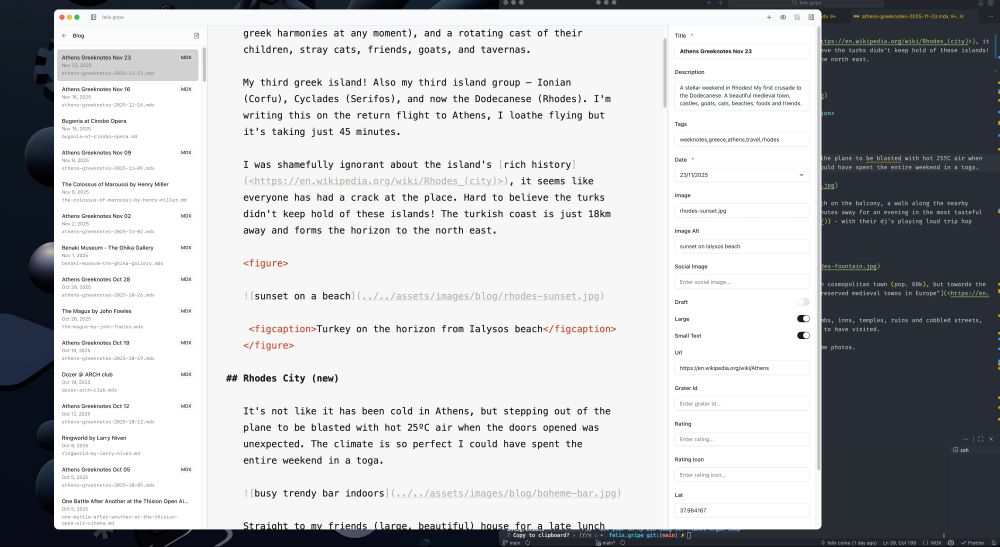Click the project icon next to the window title
The image size is (1000, 547).
[x=94, y=17]
